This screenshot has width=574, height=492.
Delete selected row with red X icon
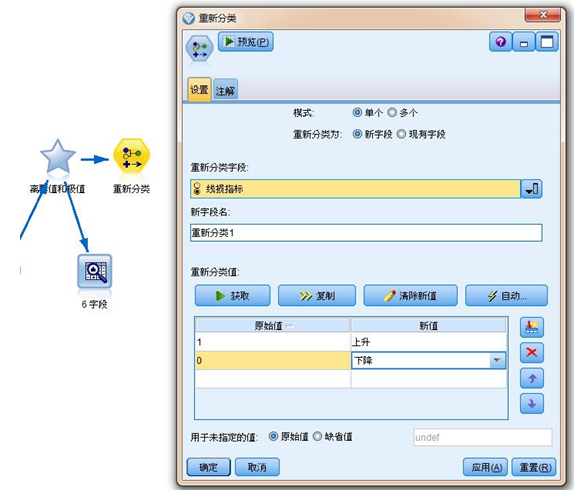coord(532,353)
